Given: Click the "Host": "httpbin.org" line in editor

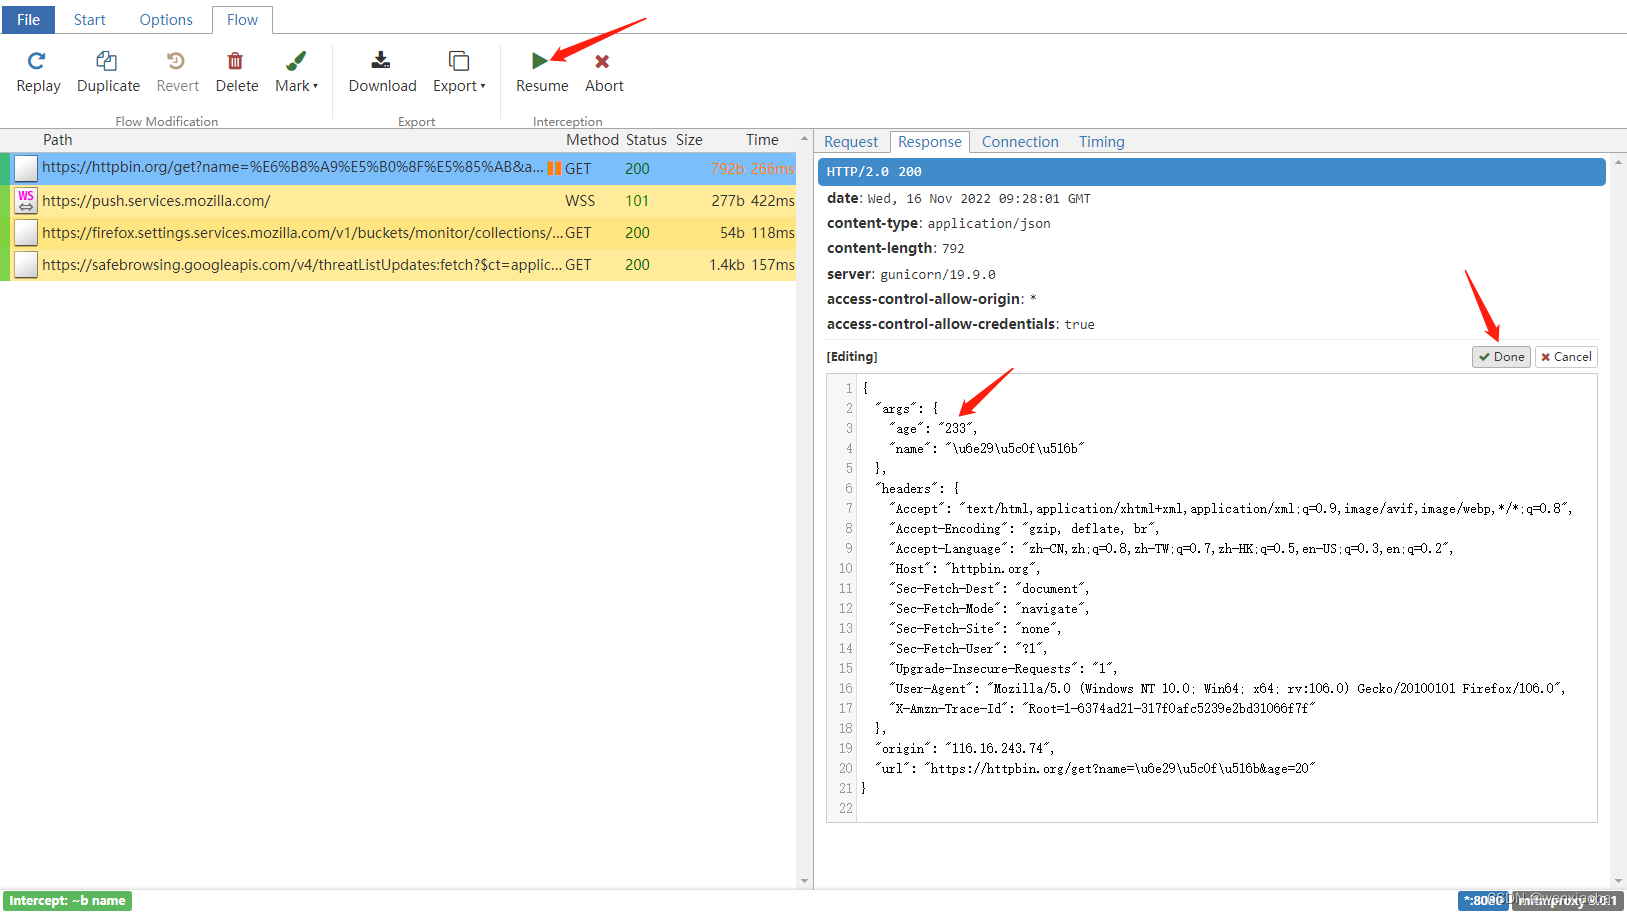Looking at the screenshot, I should pyautogui.click(x=964, y=569).
